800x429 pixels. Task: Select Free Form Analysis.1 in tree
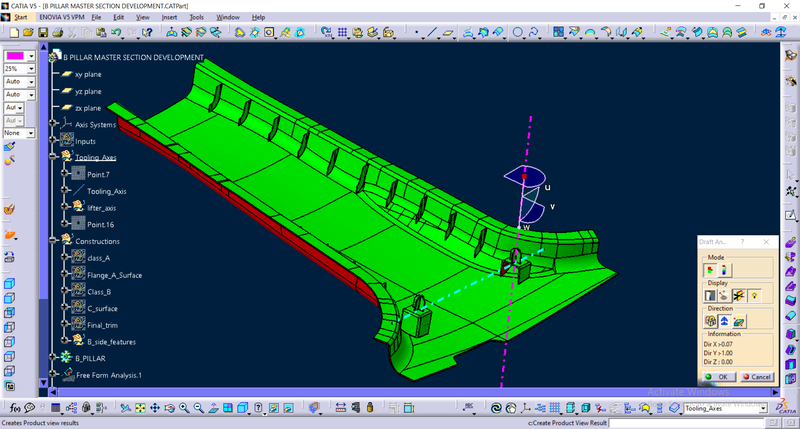109,375
